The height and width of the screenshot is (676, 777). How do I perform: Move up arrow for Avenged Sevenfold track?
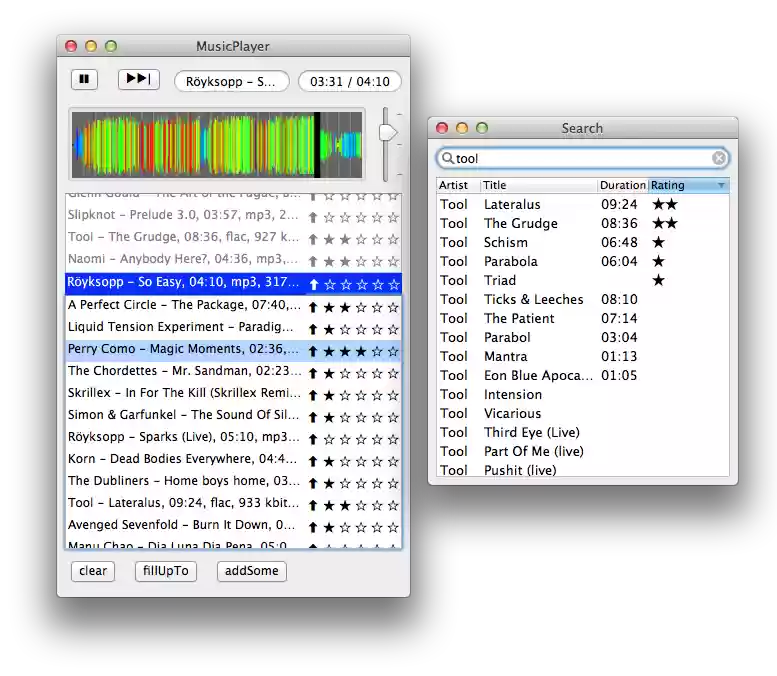(x=313, y=527)
